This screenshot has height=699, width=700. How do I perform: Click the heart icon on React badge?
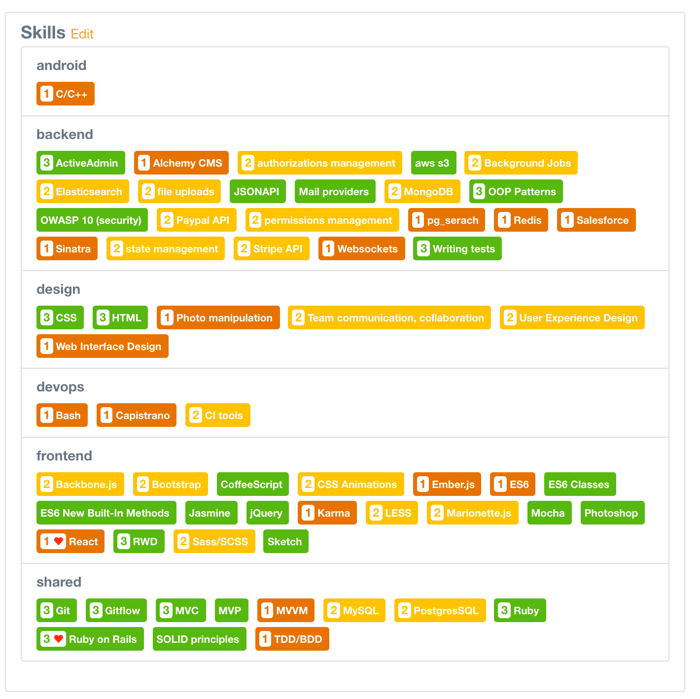(59, 542)
